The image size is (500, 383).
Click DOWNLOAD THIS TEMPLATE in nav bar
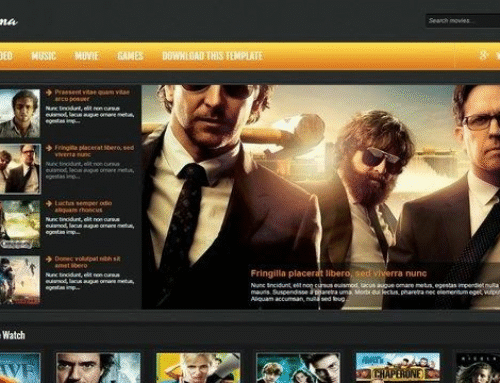tap(212, 56)
